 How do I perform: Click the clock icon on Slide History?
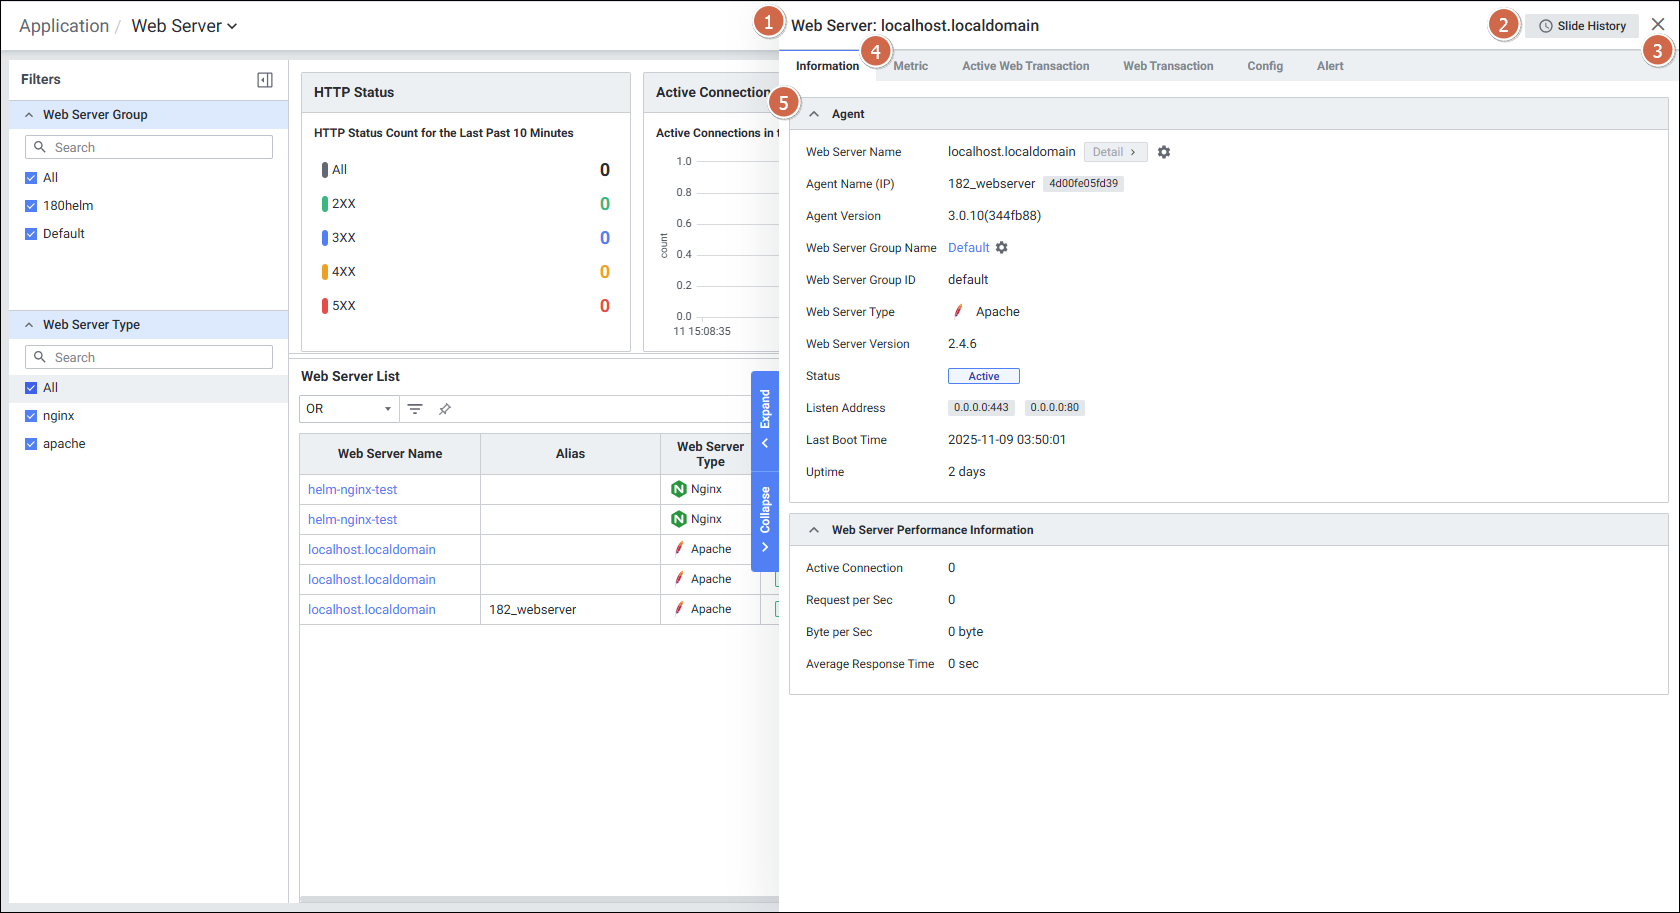1546,26
